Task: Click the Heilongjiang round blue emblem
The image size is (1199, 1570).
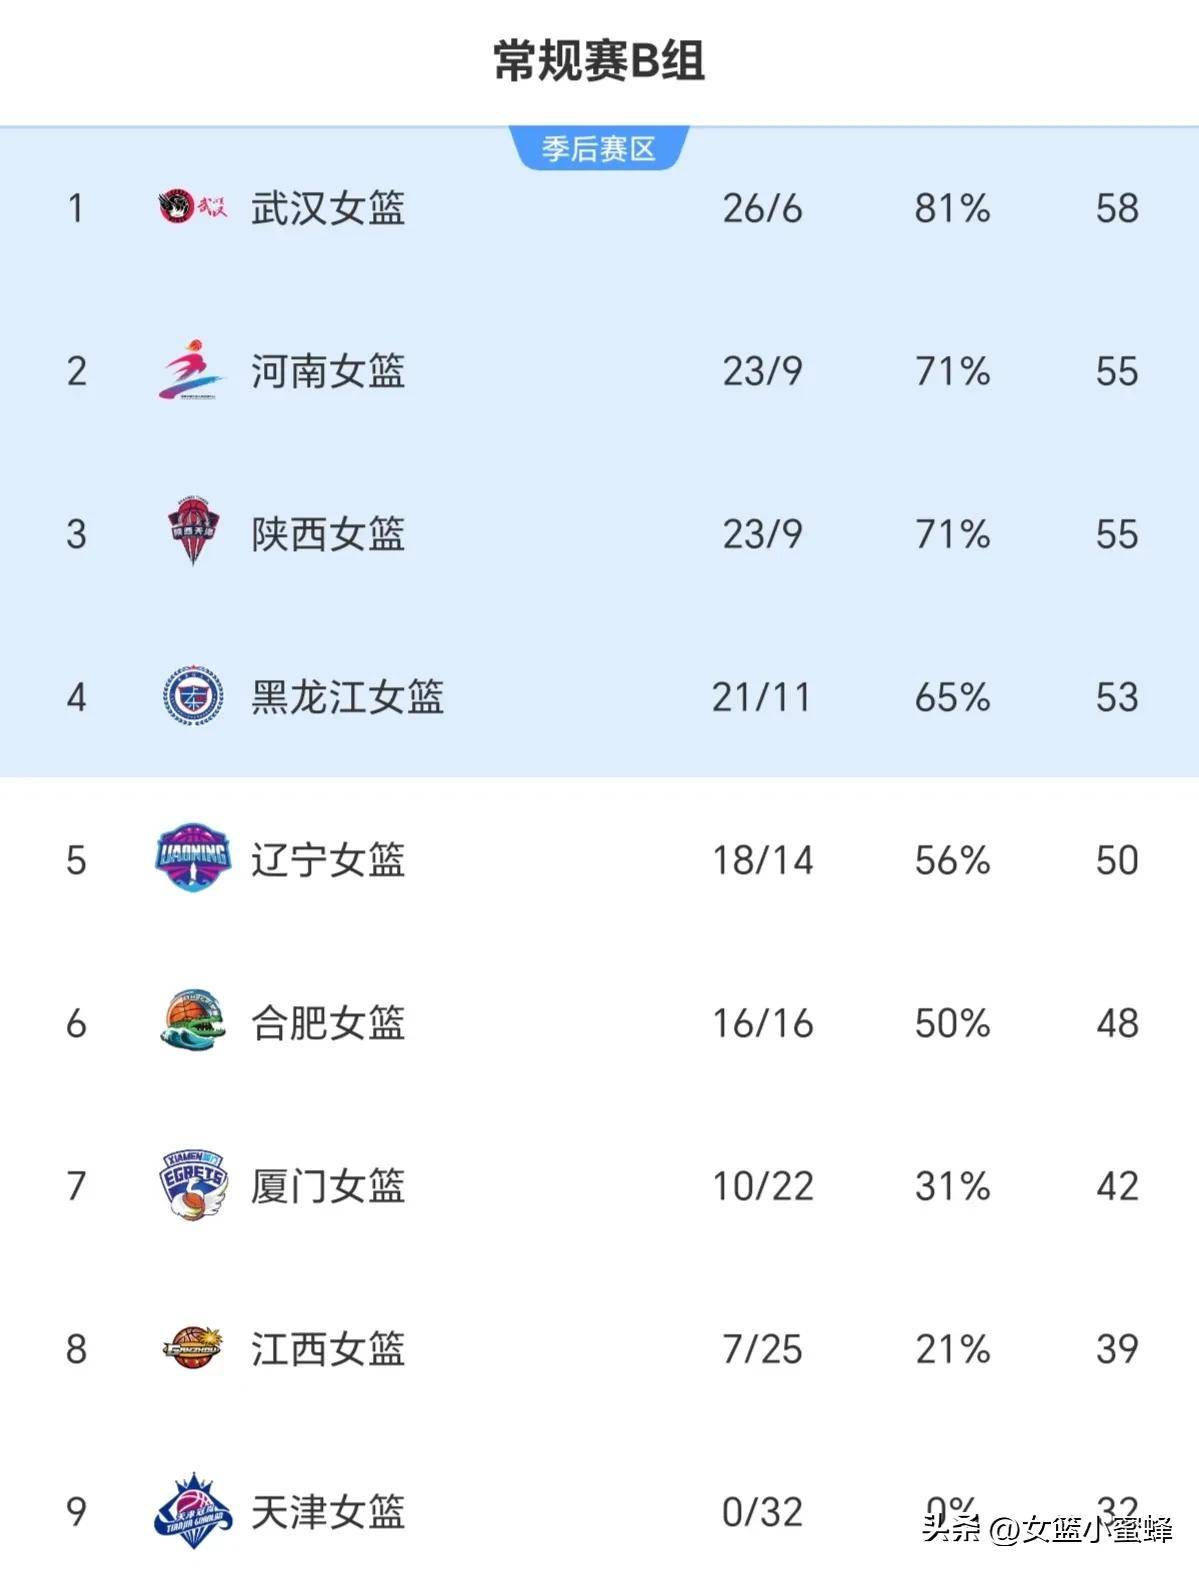Action: tap(193, 696)
